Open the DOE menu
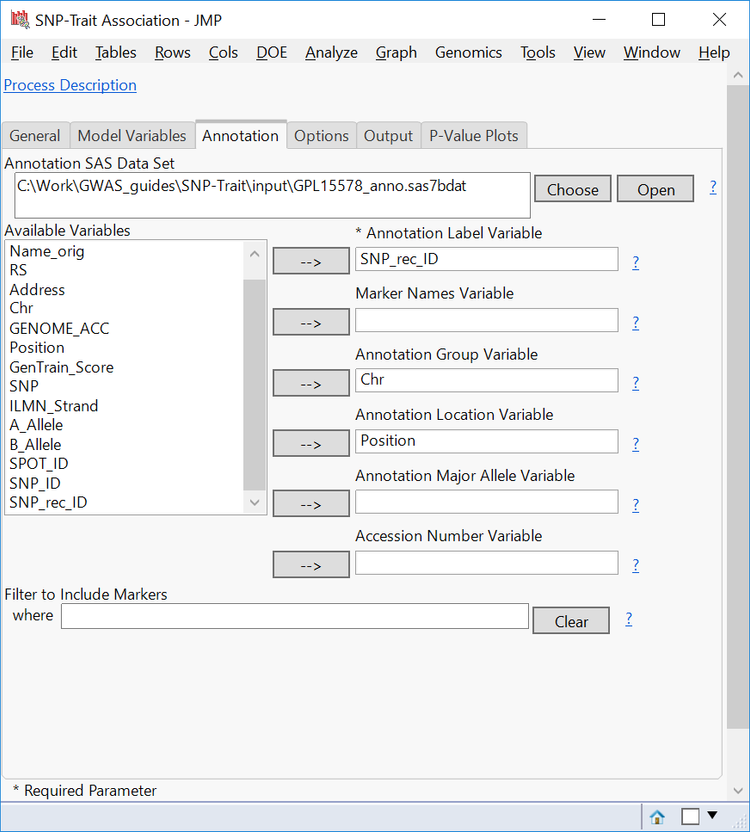The width and height of the screenshot is (750, 832). click(272, 53)
